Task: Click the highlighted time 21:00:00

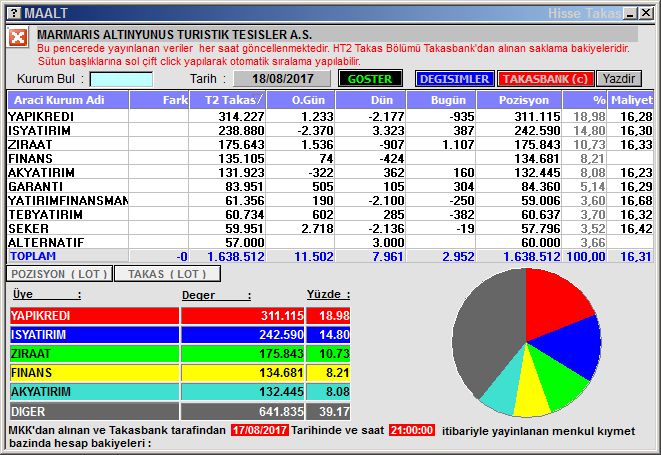Action: (412, 431)
